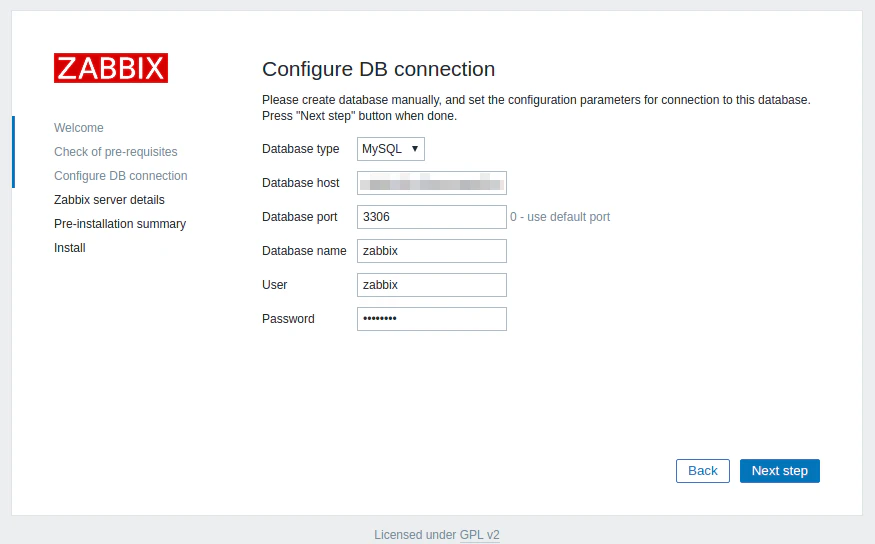The width and height of the screenshot is (875, 544).
Task: Focus the Password field
Action: (x=432, y=319)
